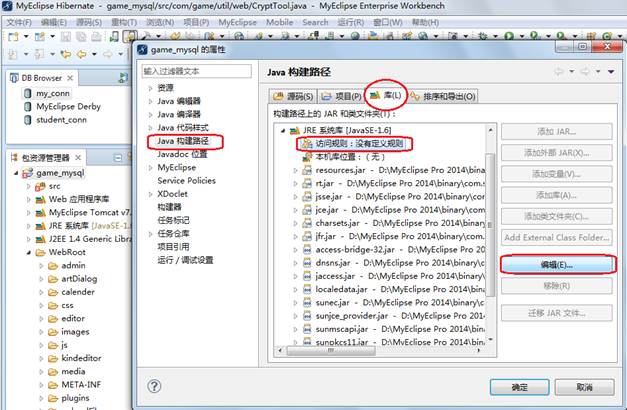Click the rt.jar file icon
Viewport: 627px width, 410px height.
coord(307,183)
